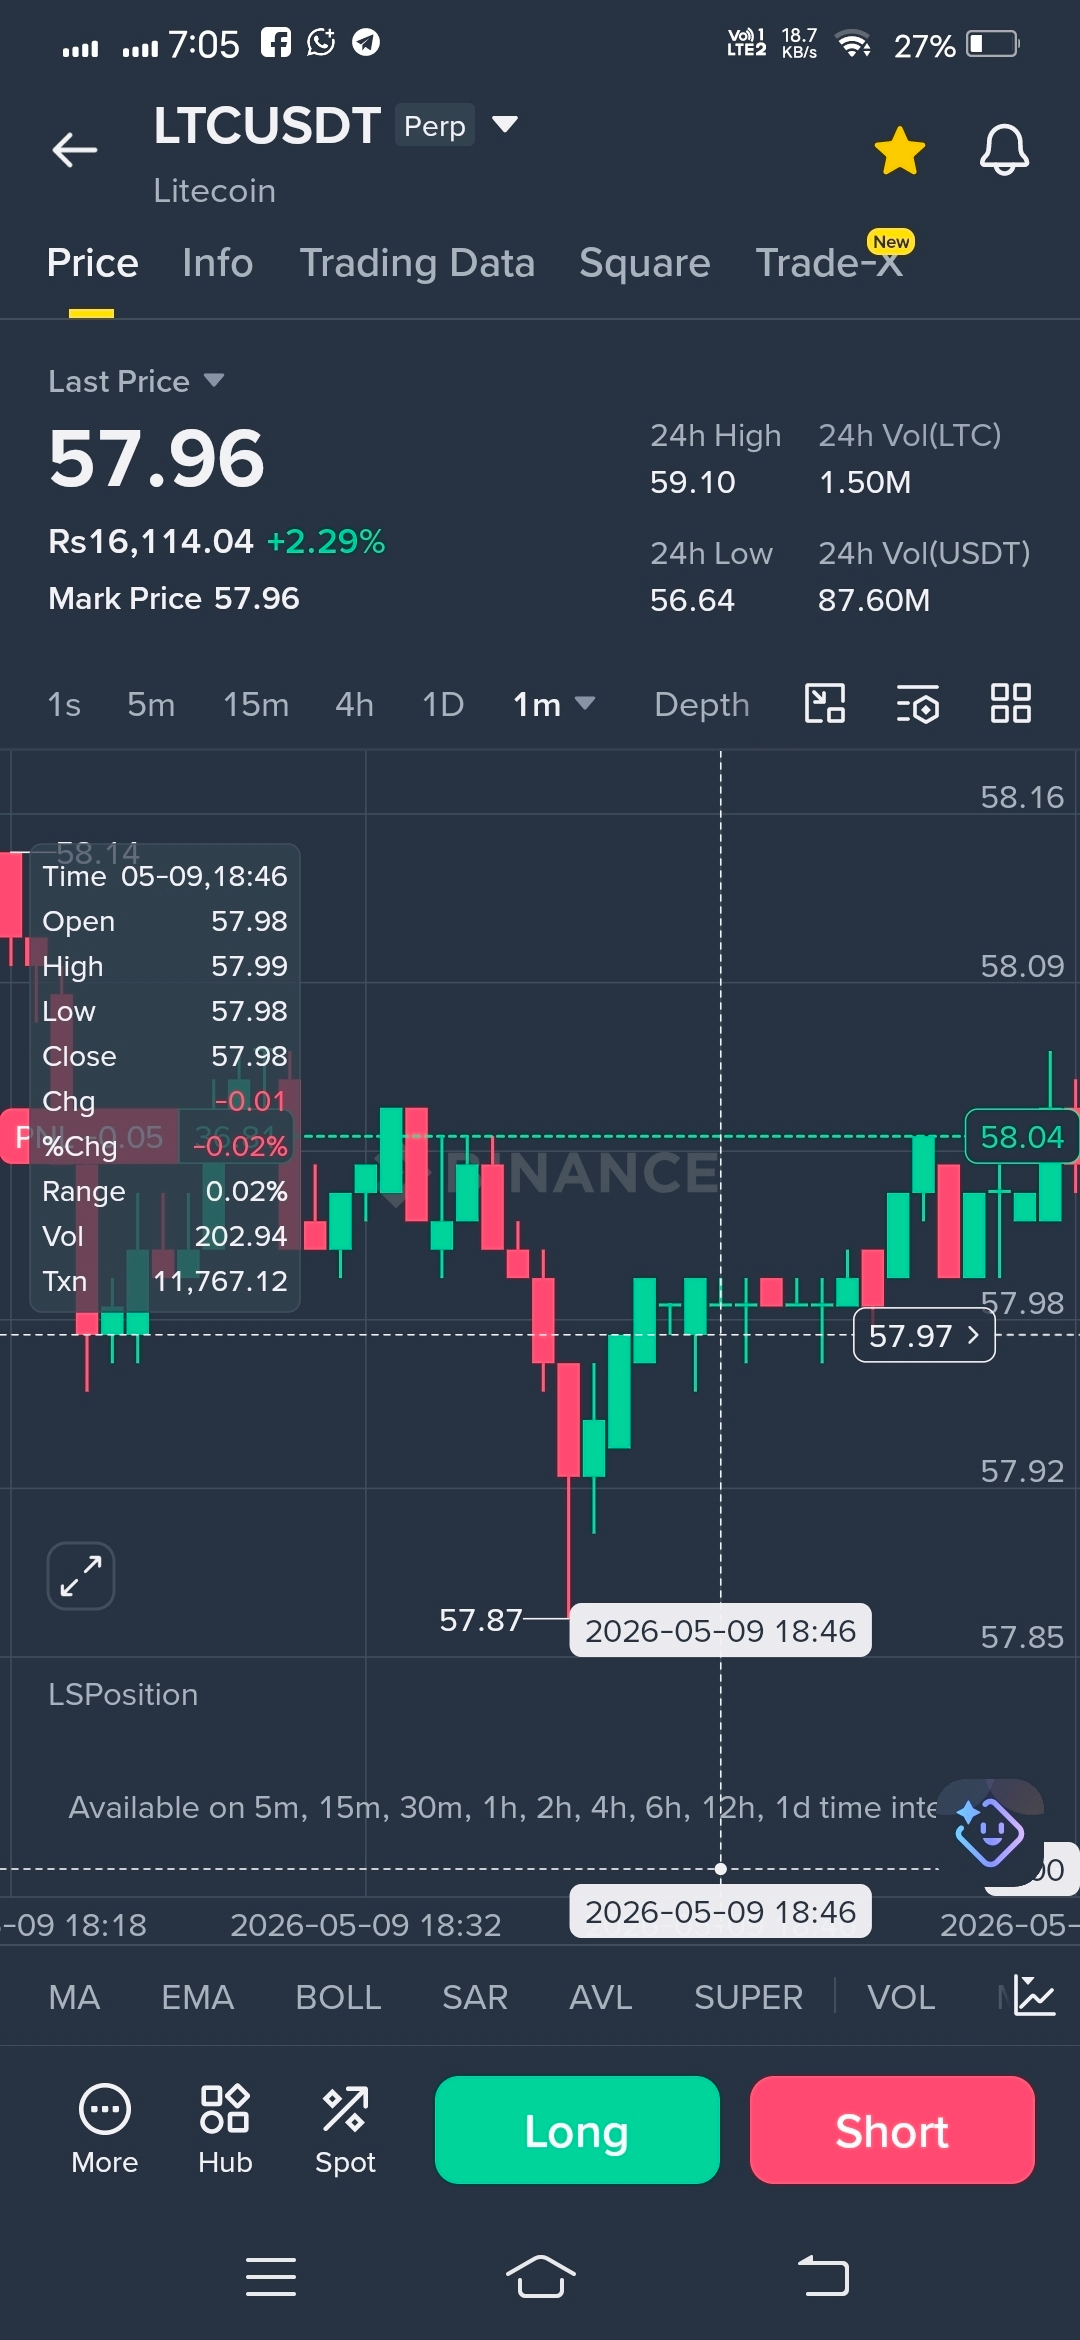Click the Rs16,114.04 converted price
The width and height of the screenshot is (1080, 2340).
[151, 542]
